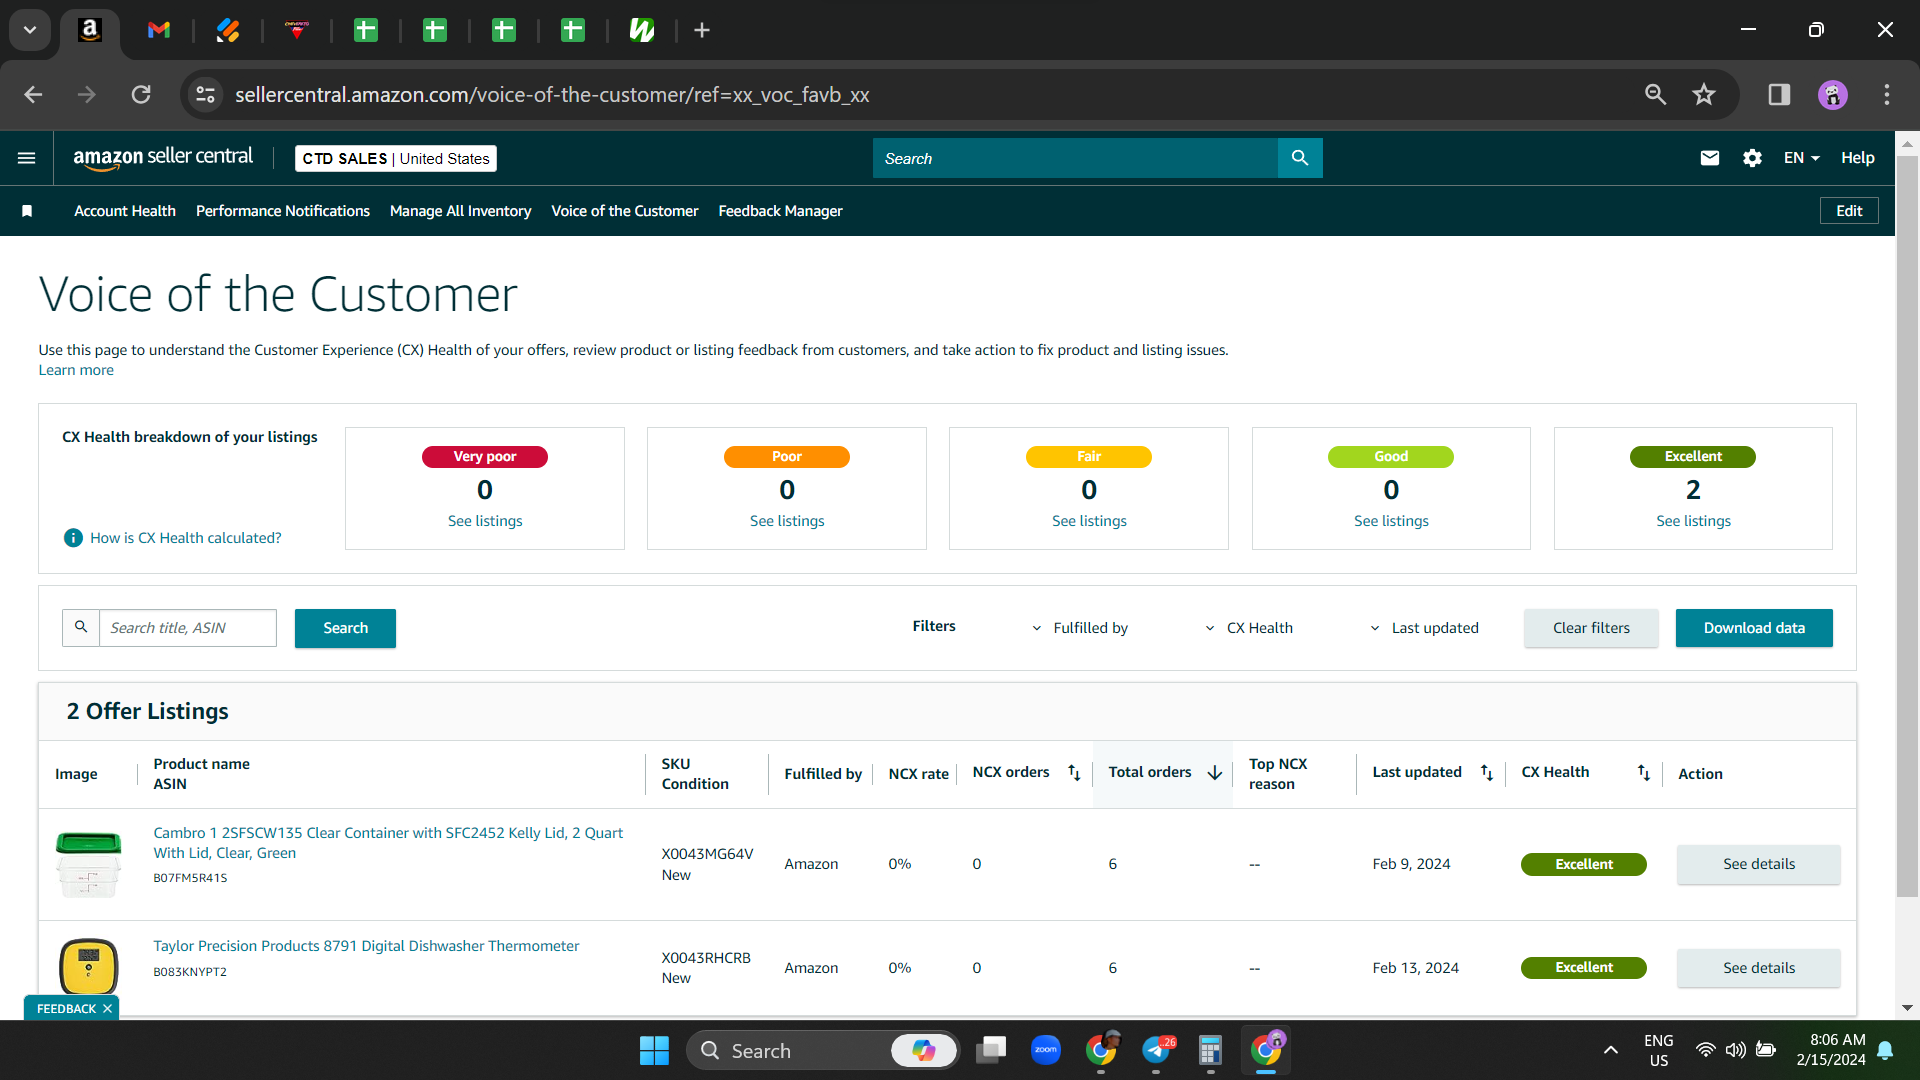This screenshot has width=1920, height=1080.
Task: Open the messages envelope icon
Action: [1710, 158]
